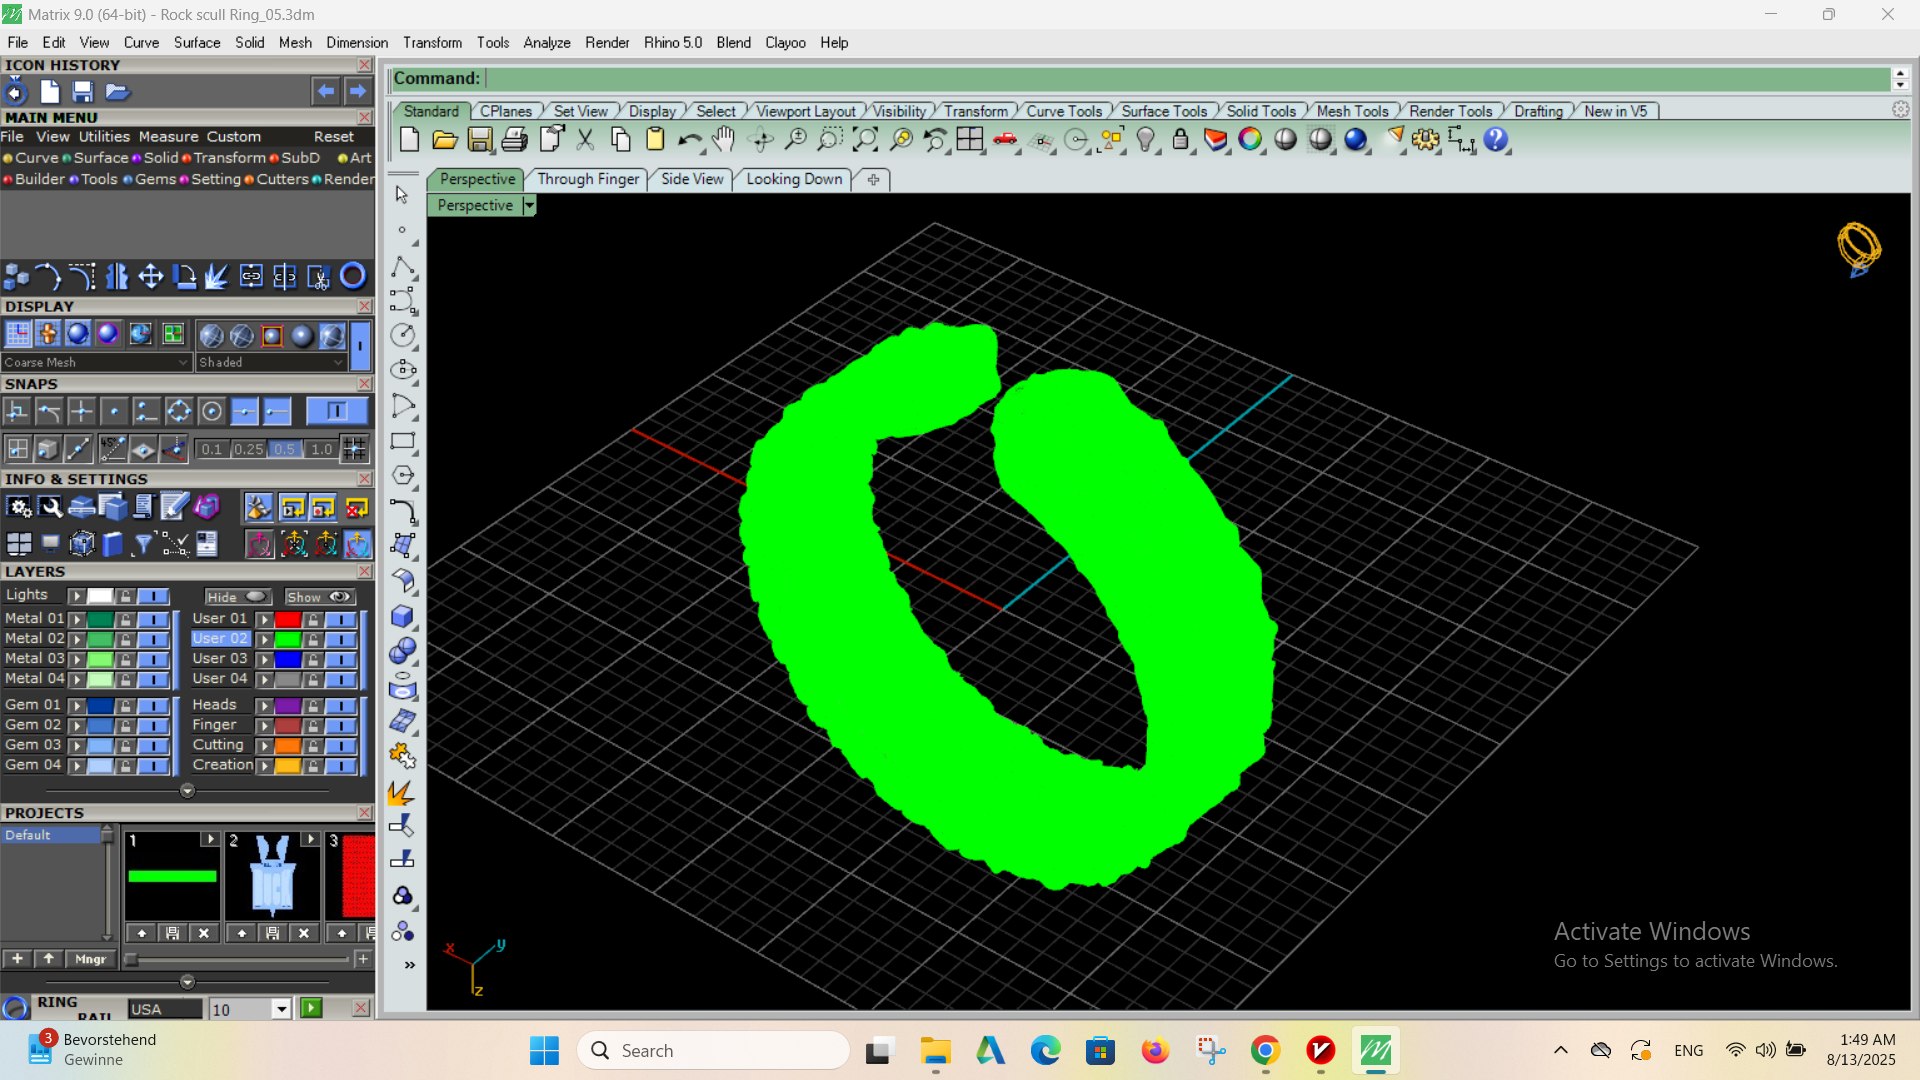This screenshot has height=1080, width=1920.
Task: Select the Pan hand tool
Action: point(724,140)
